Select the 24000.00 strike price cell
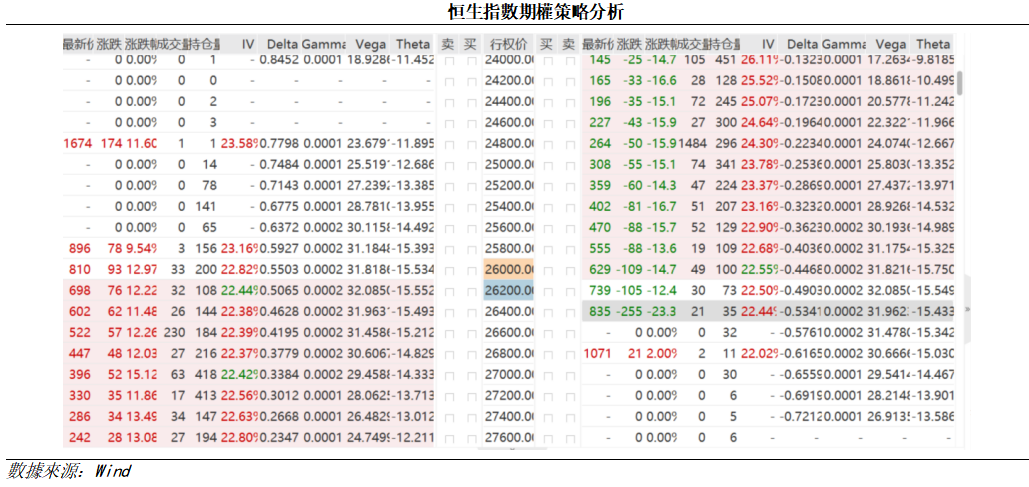 point(509,60)
